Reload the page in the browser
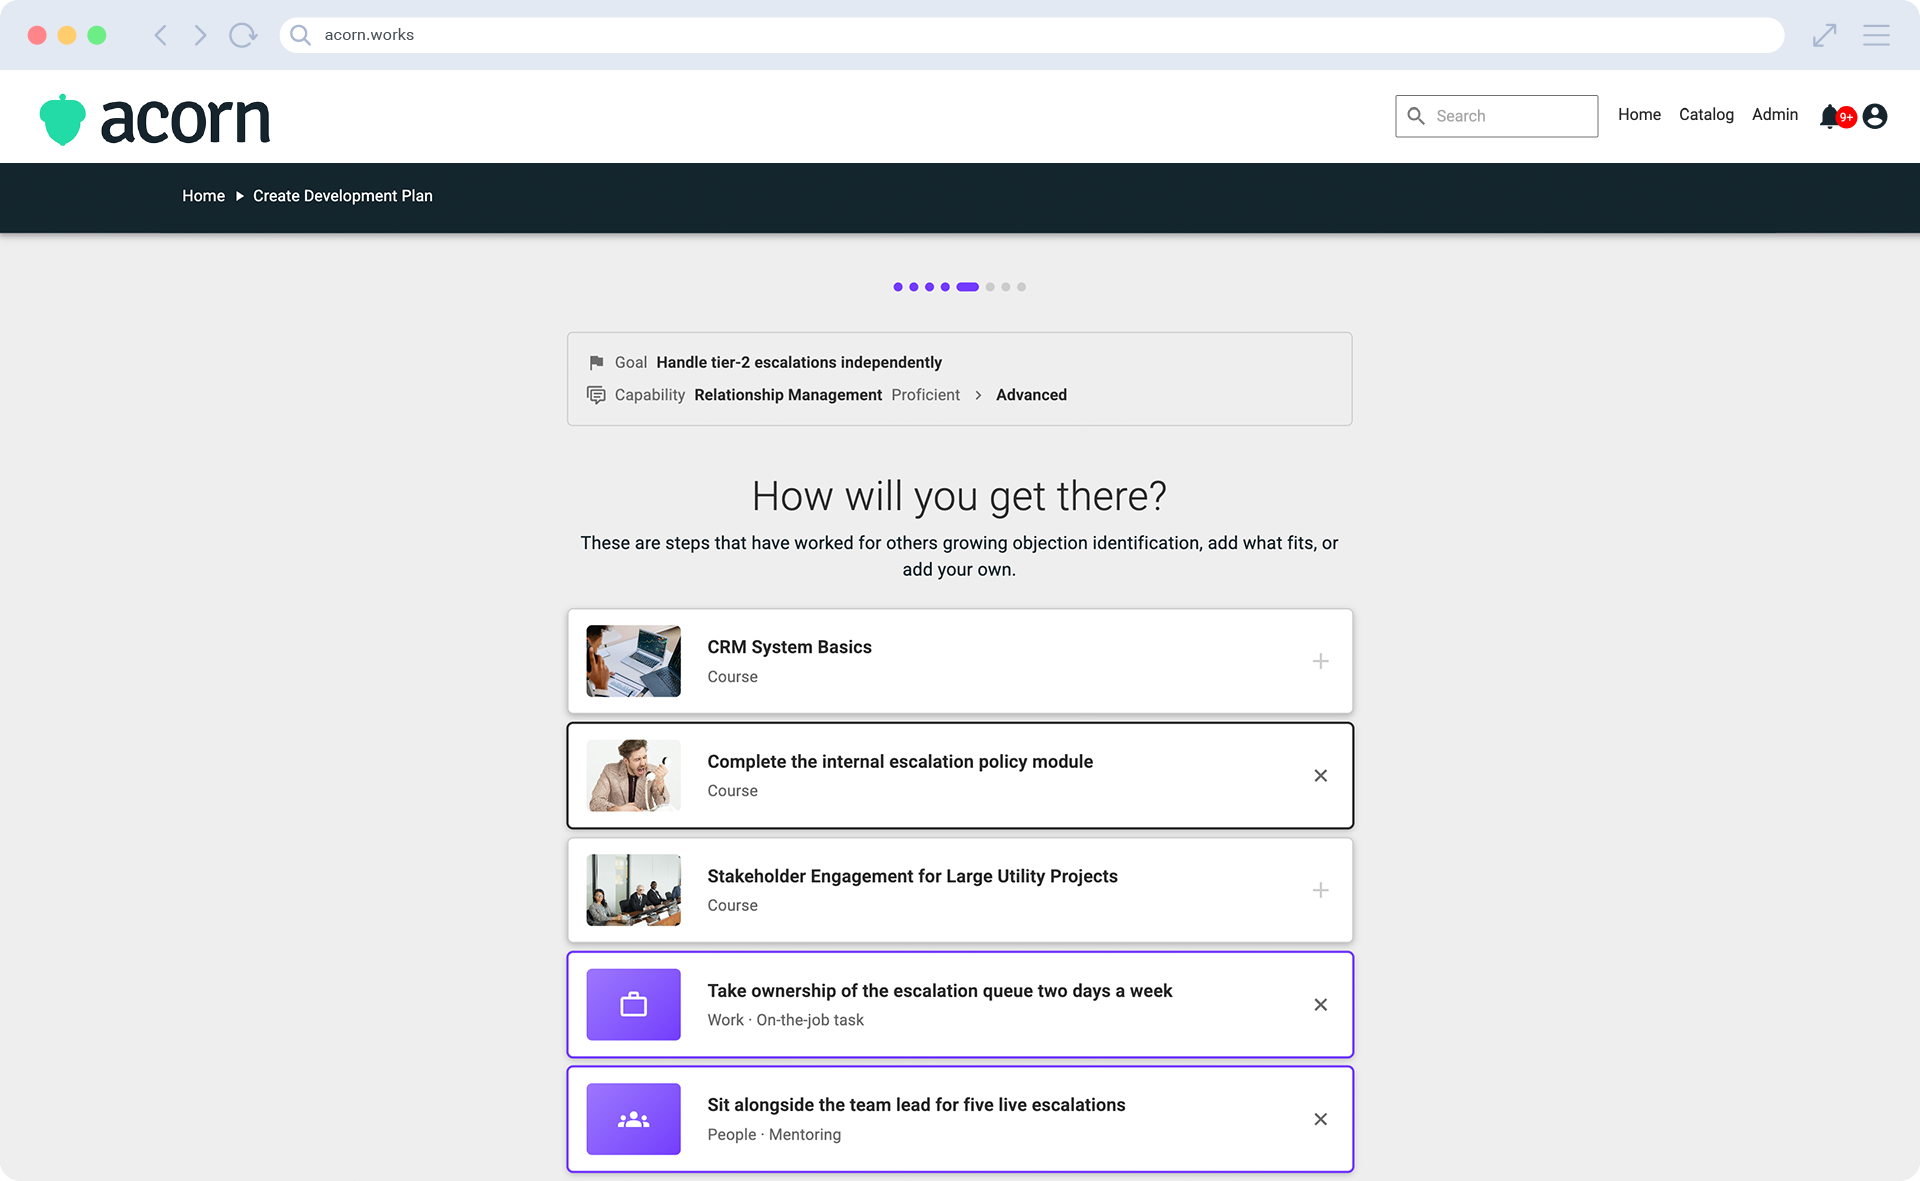 (x=243, y=35)
